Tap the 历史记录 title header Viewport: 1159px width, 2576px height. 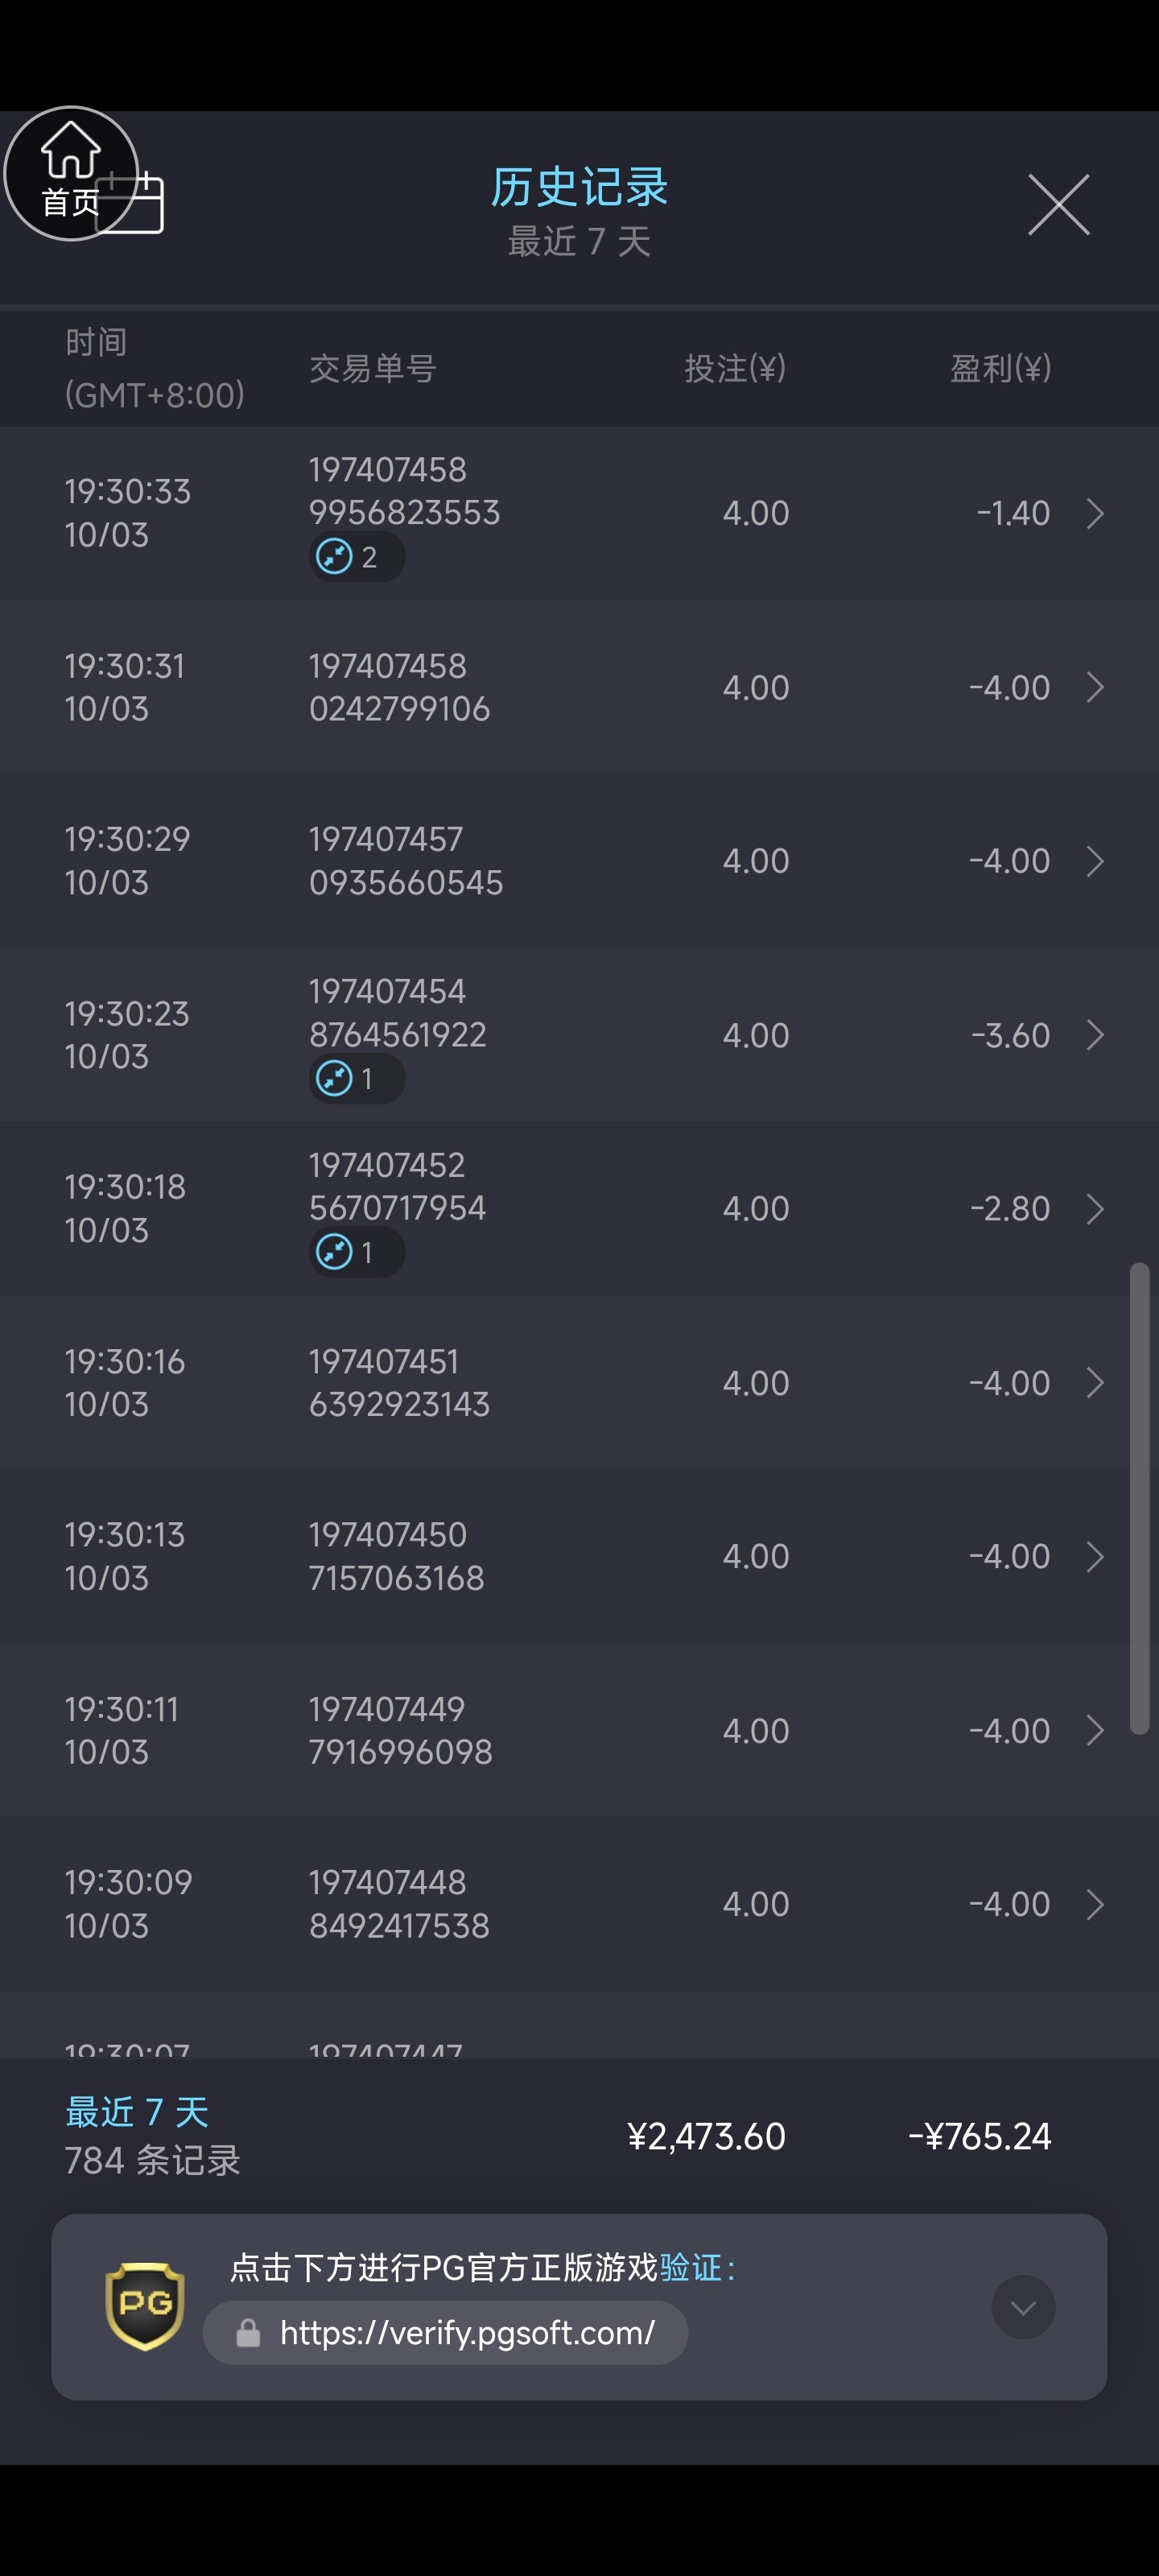click(x=579, y=187)
